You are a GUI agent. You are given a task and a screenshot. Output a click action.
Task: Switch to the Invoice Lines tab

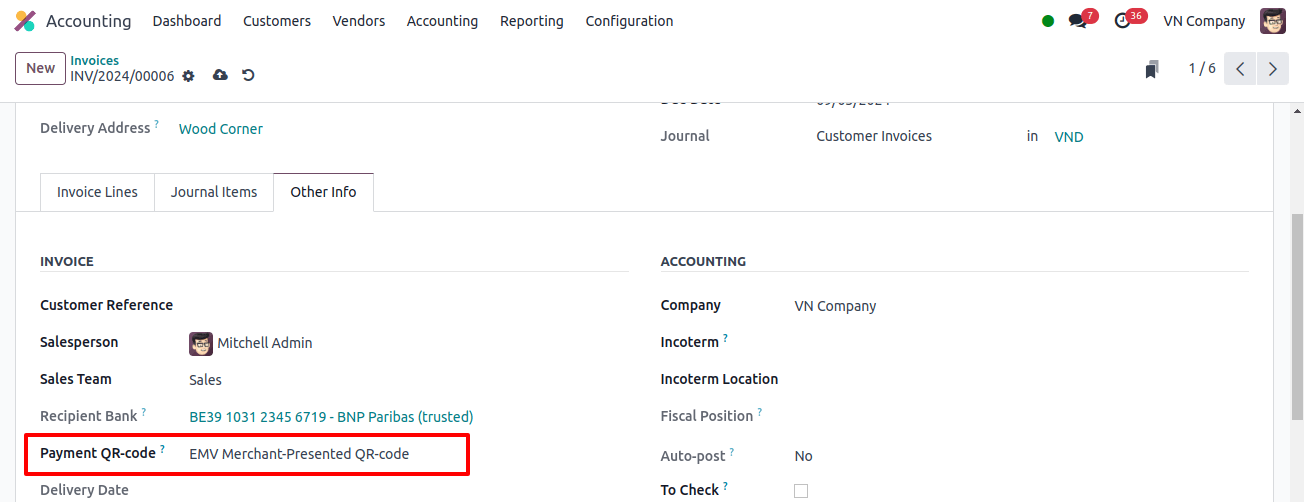tap(97, 192)
